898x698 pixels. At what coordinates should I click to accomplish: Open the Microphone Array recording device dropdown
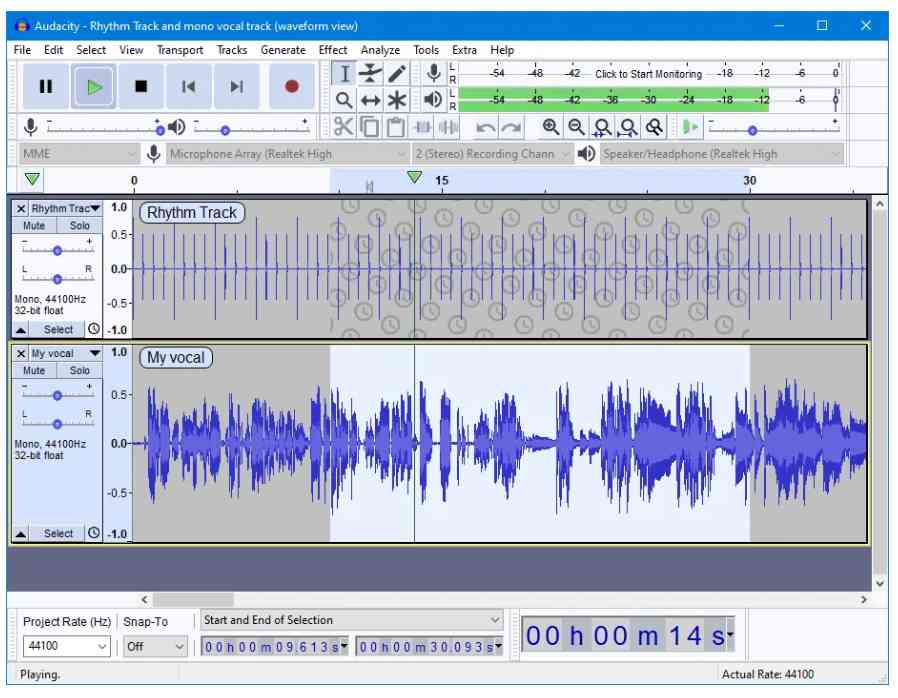coord(286,154)
